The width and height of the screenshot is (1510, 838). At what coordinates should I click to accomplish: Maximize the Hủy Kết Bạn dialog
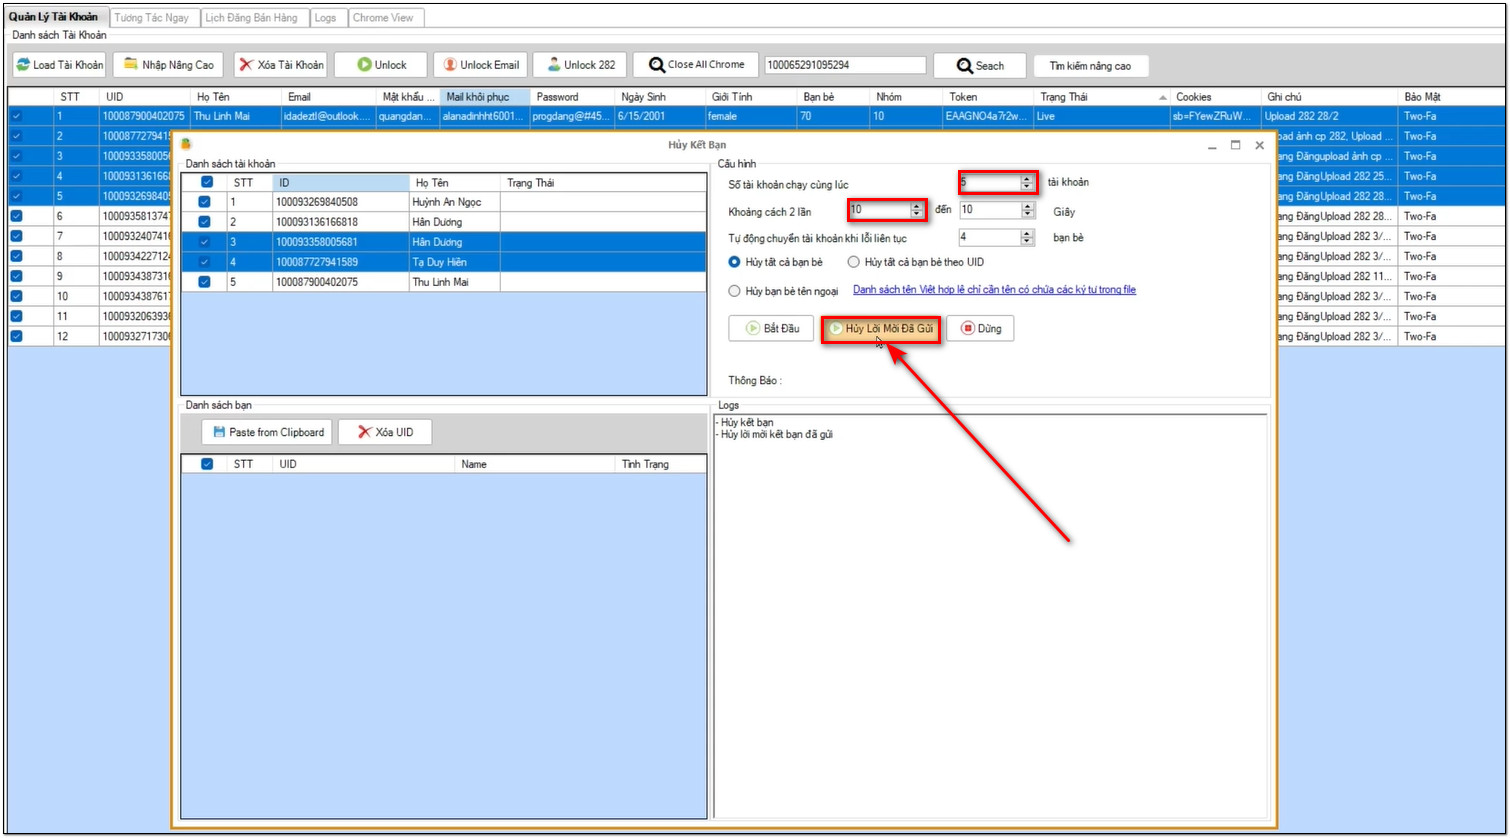[1236, 145]
